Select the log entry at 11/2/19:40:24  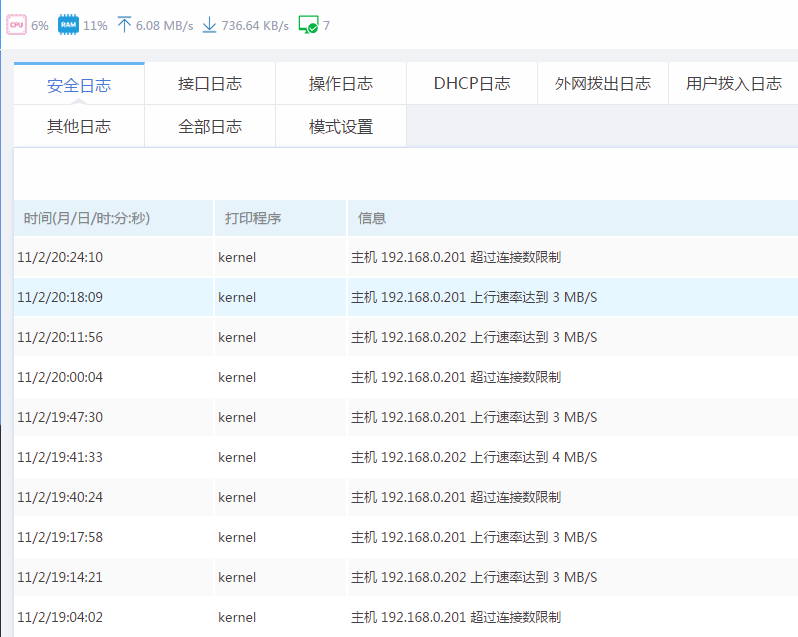tap(406, 497)
